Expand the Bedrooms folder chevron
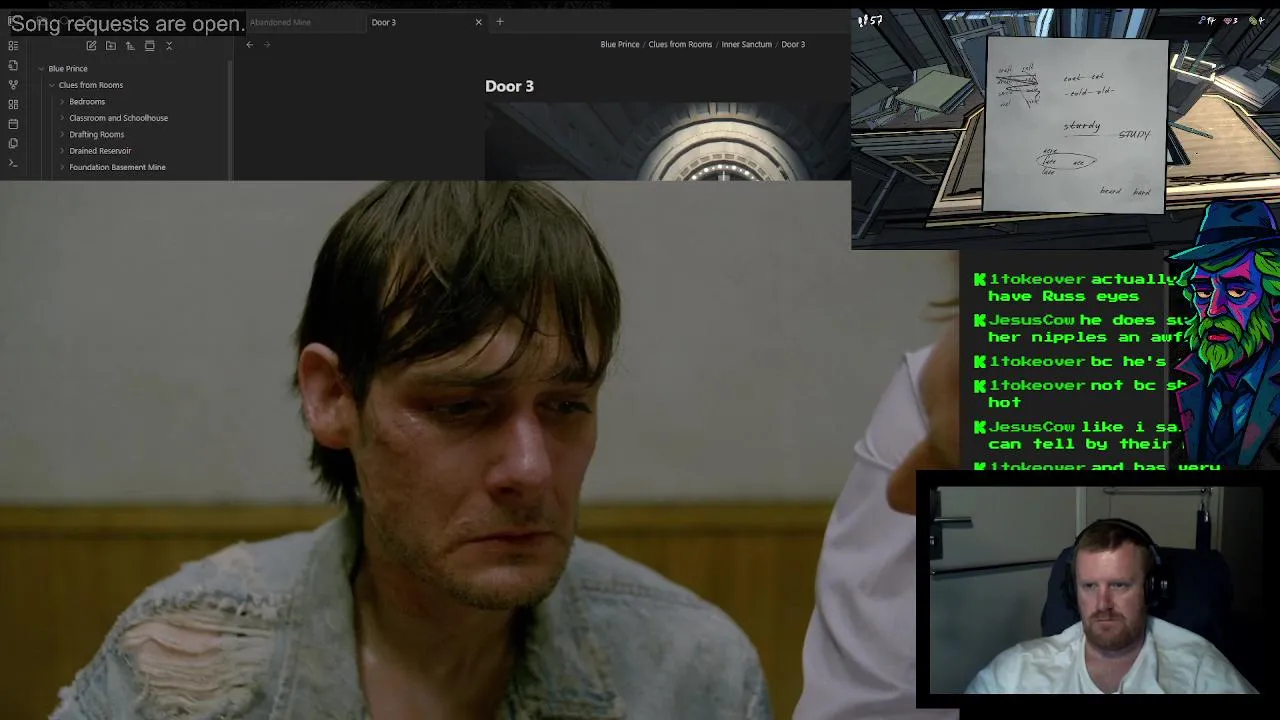1280x720 pixels. point(62,102)
